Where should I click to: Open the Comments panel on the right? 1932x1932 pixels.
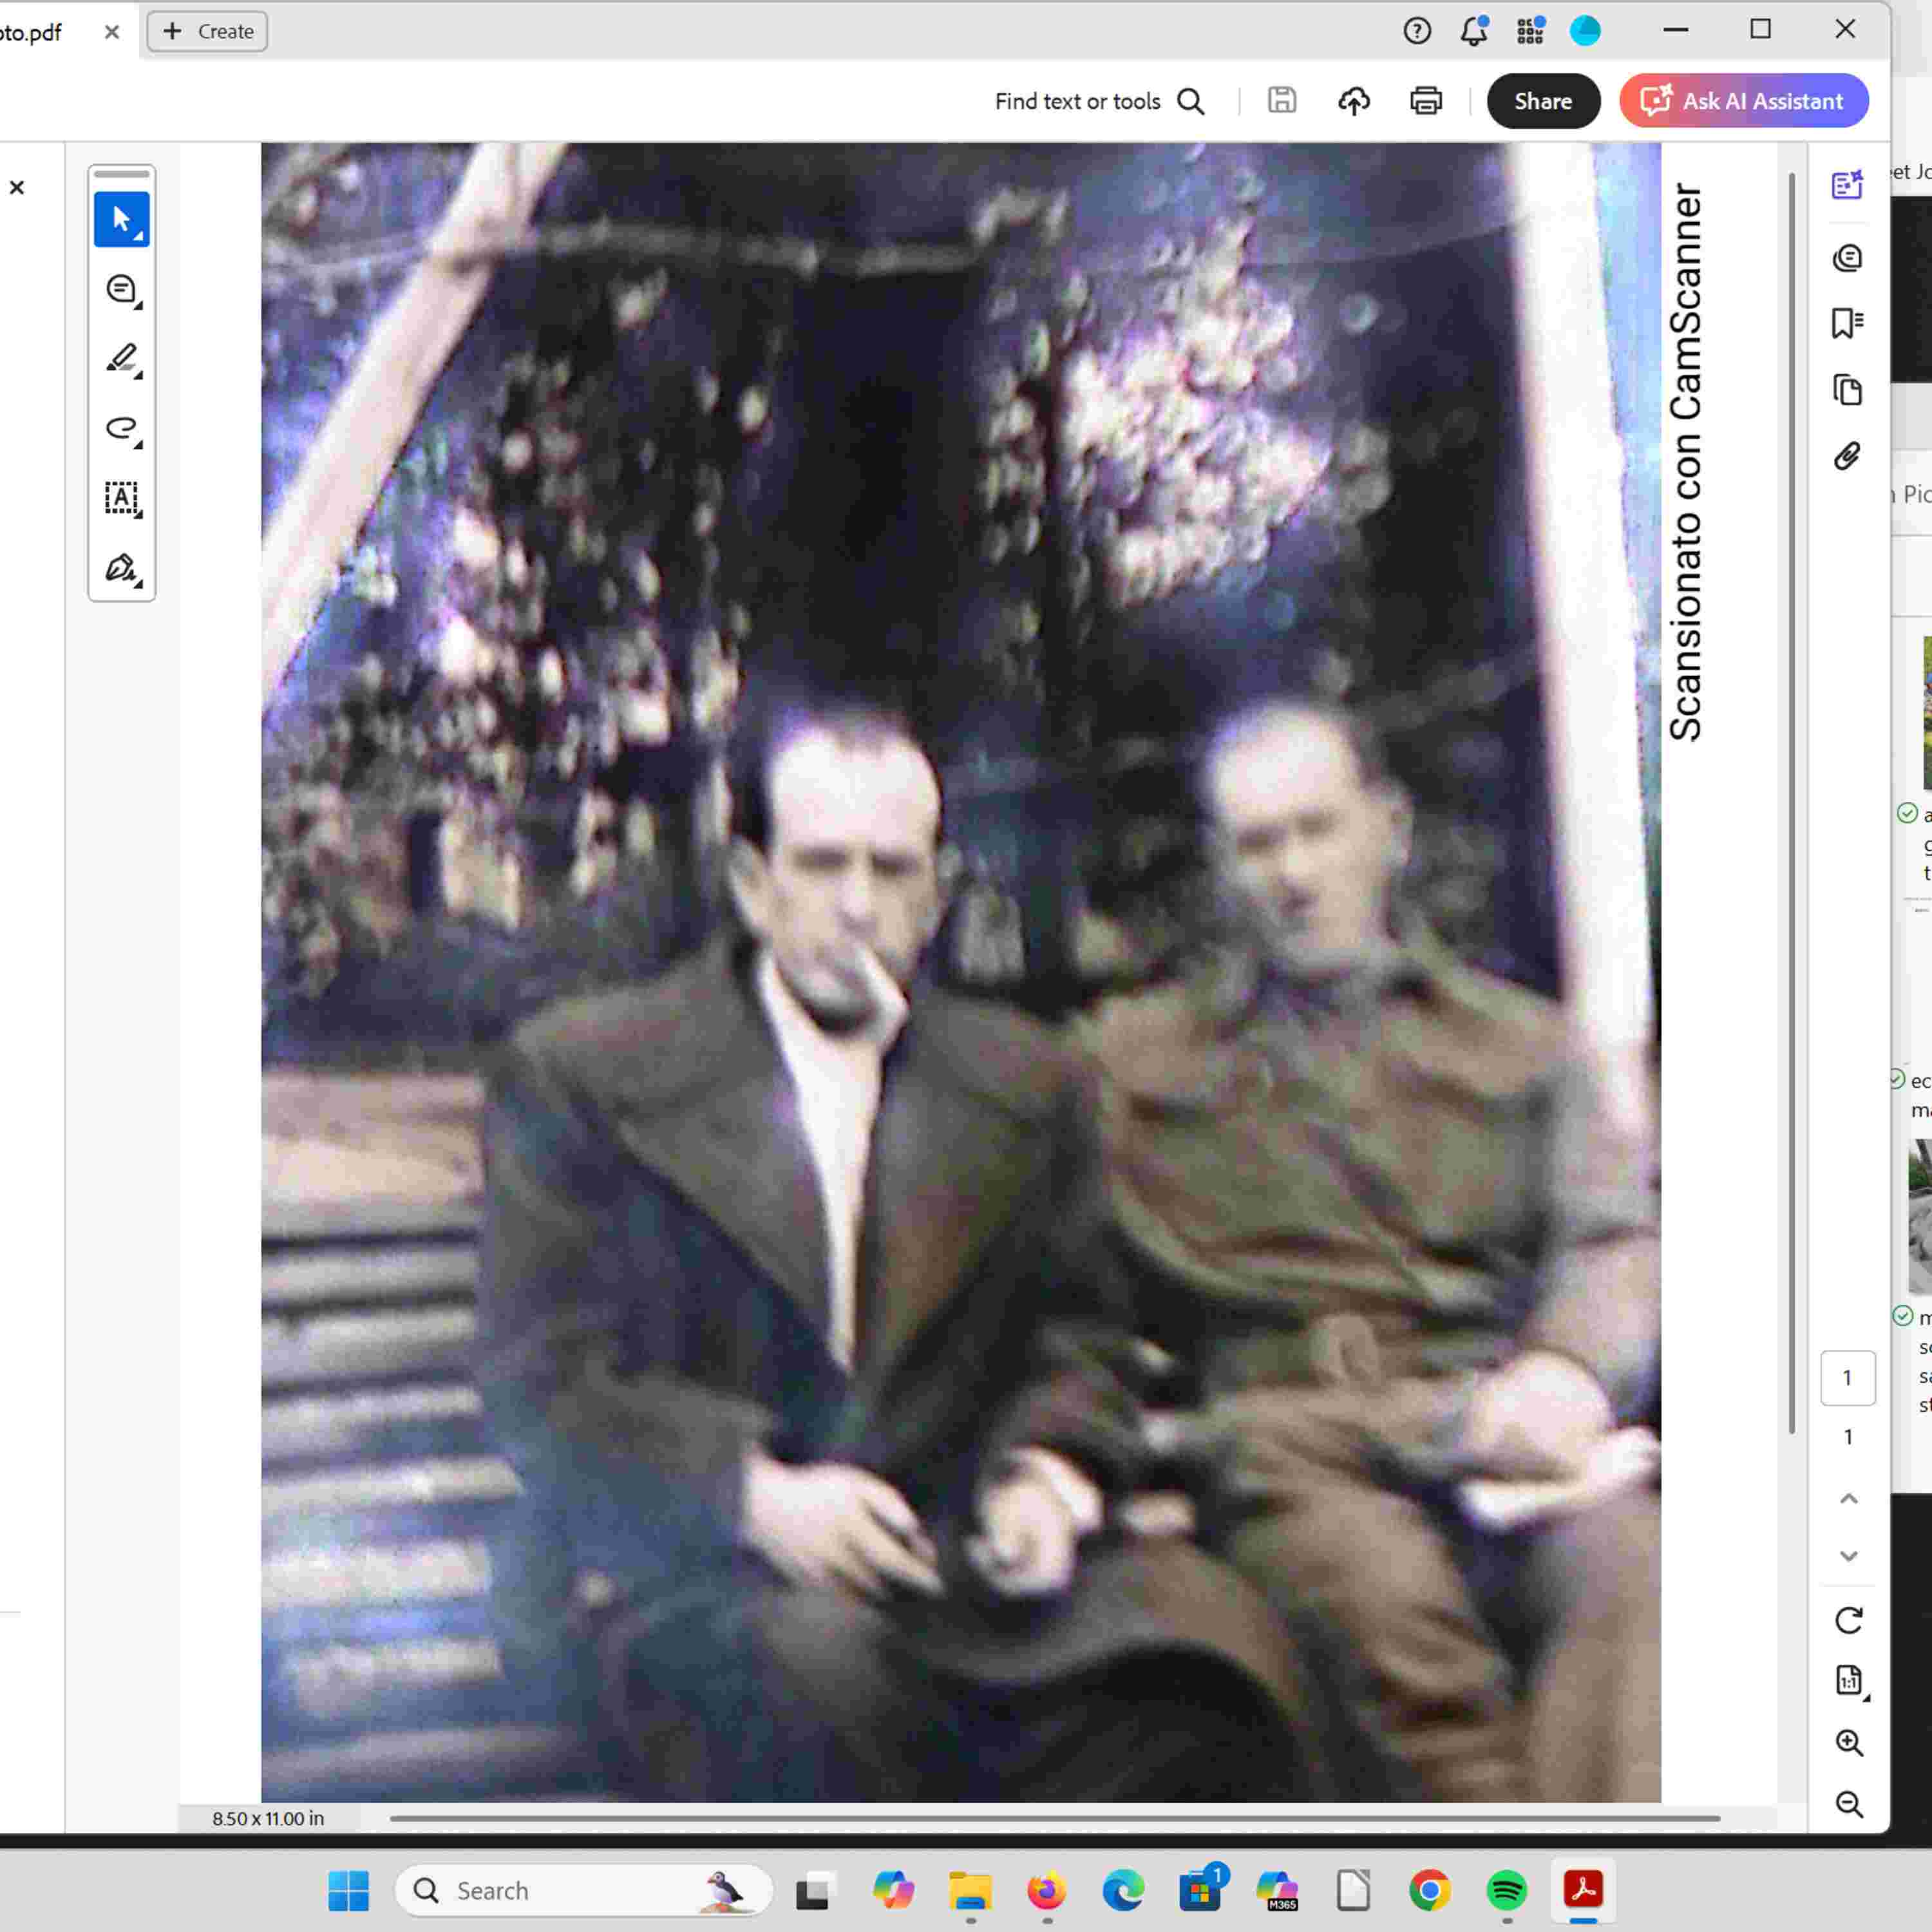pyautogui.click(x=1848, y=257)
